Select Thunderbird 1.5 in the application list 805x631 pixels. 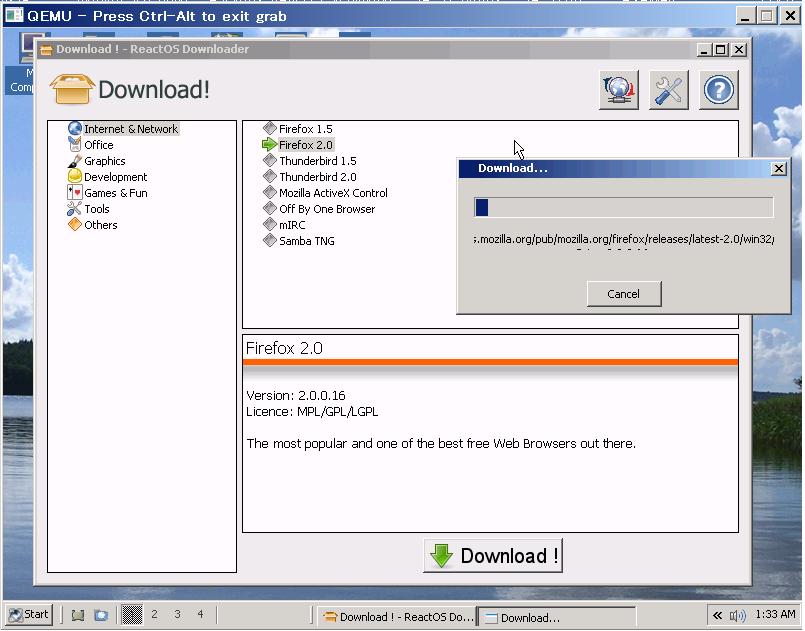click(317, 161)
